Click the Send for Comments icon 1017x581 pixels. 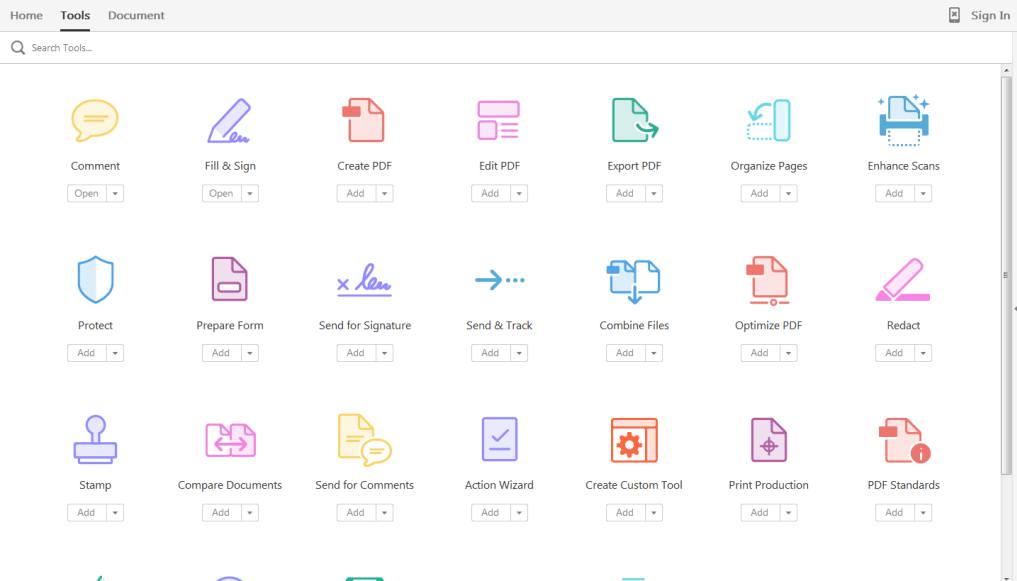click(365, 440)
